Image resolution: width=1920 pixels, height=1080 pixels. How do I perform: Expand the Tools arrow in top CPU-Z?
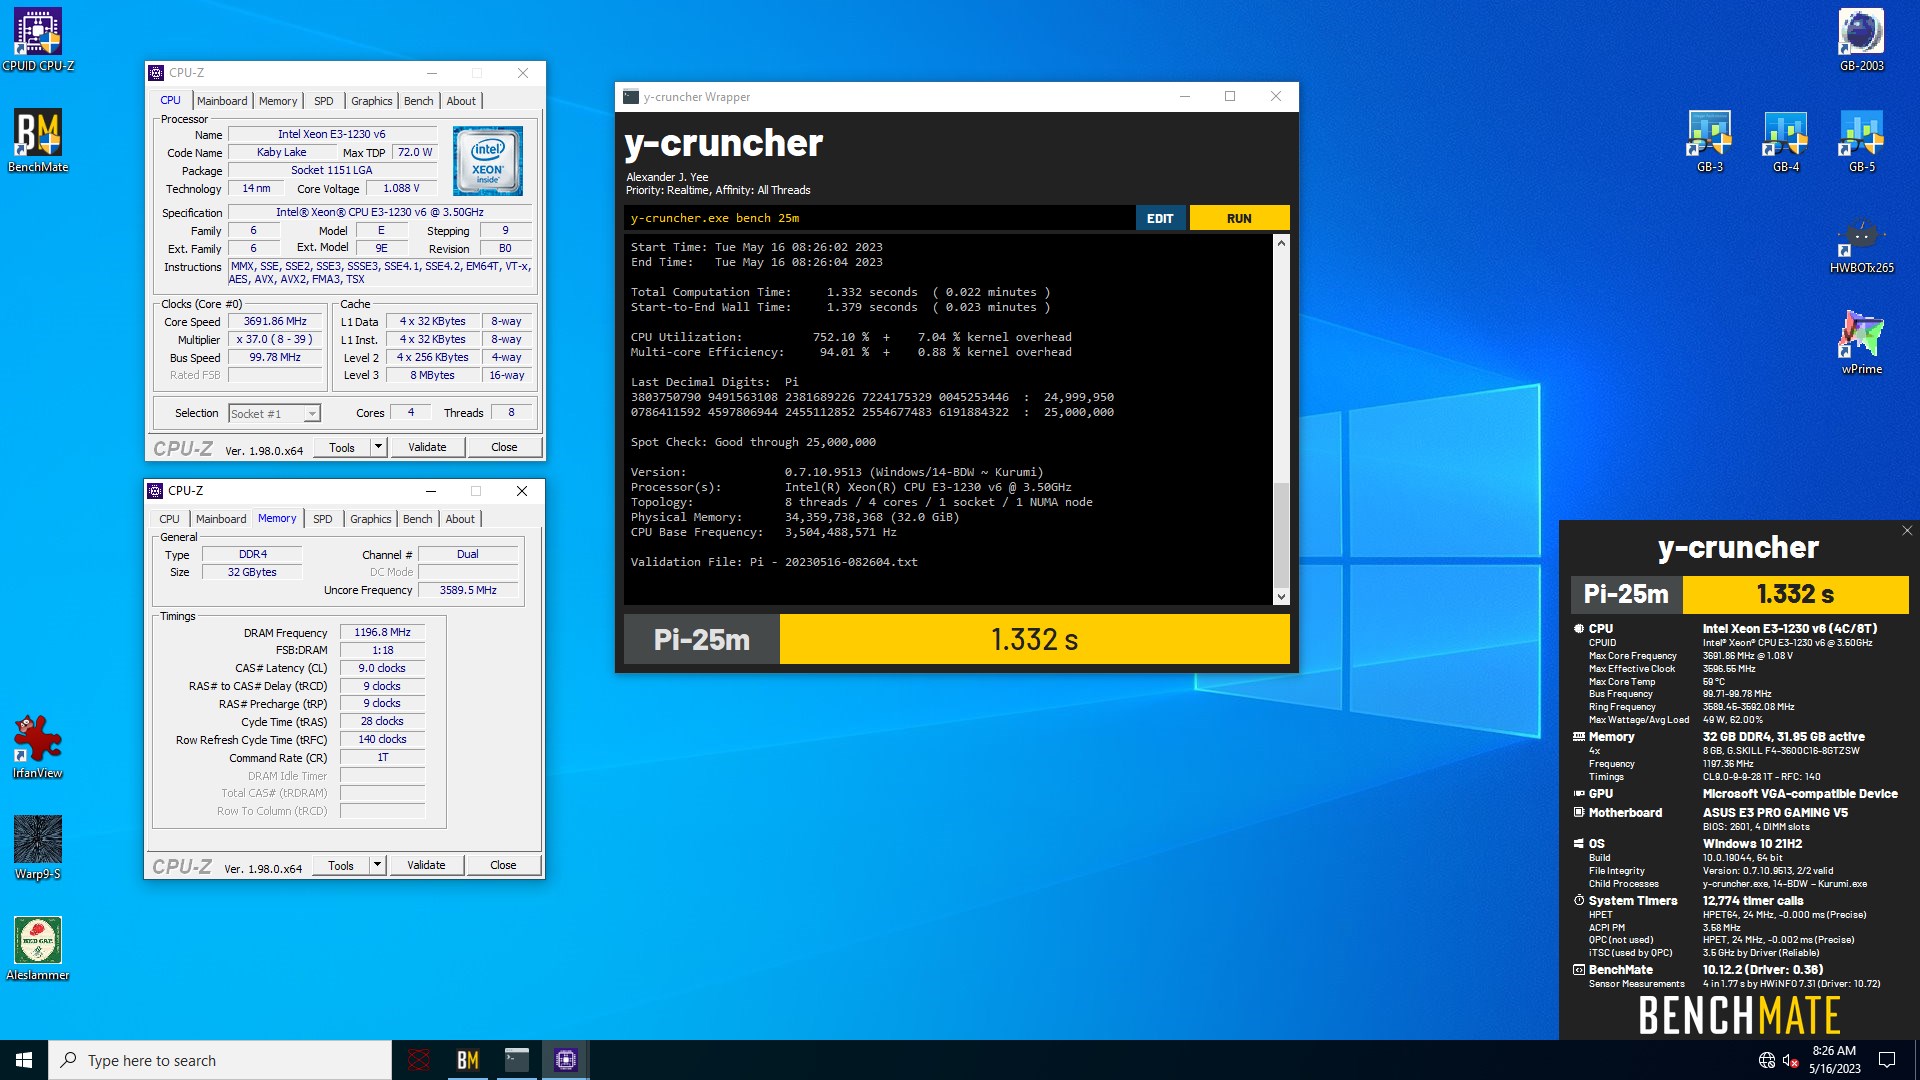click(x=378, y=447)
